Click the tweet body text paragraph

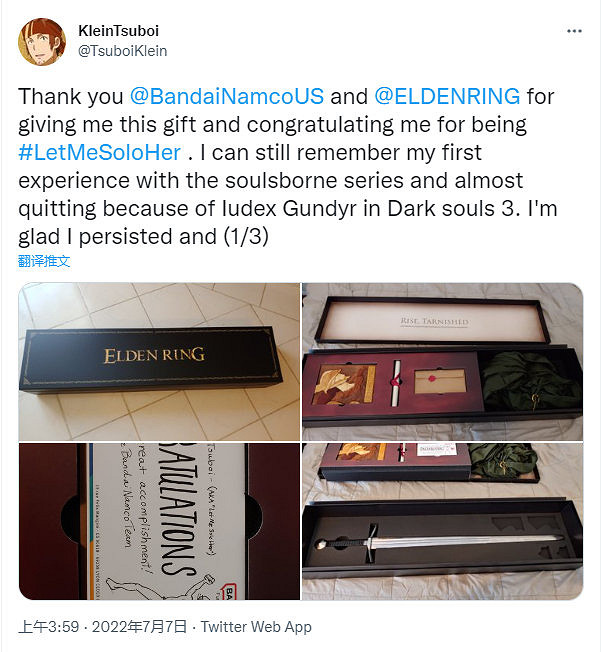click(x=288, y=166)
